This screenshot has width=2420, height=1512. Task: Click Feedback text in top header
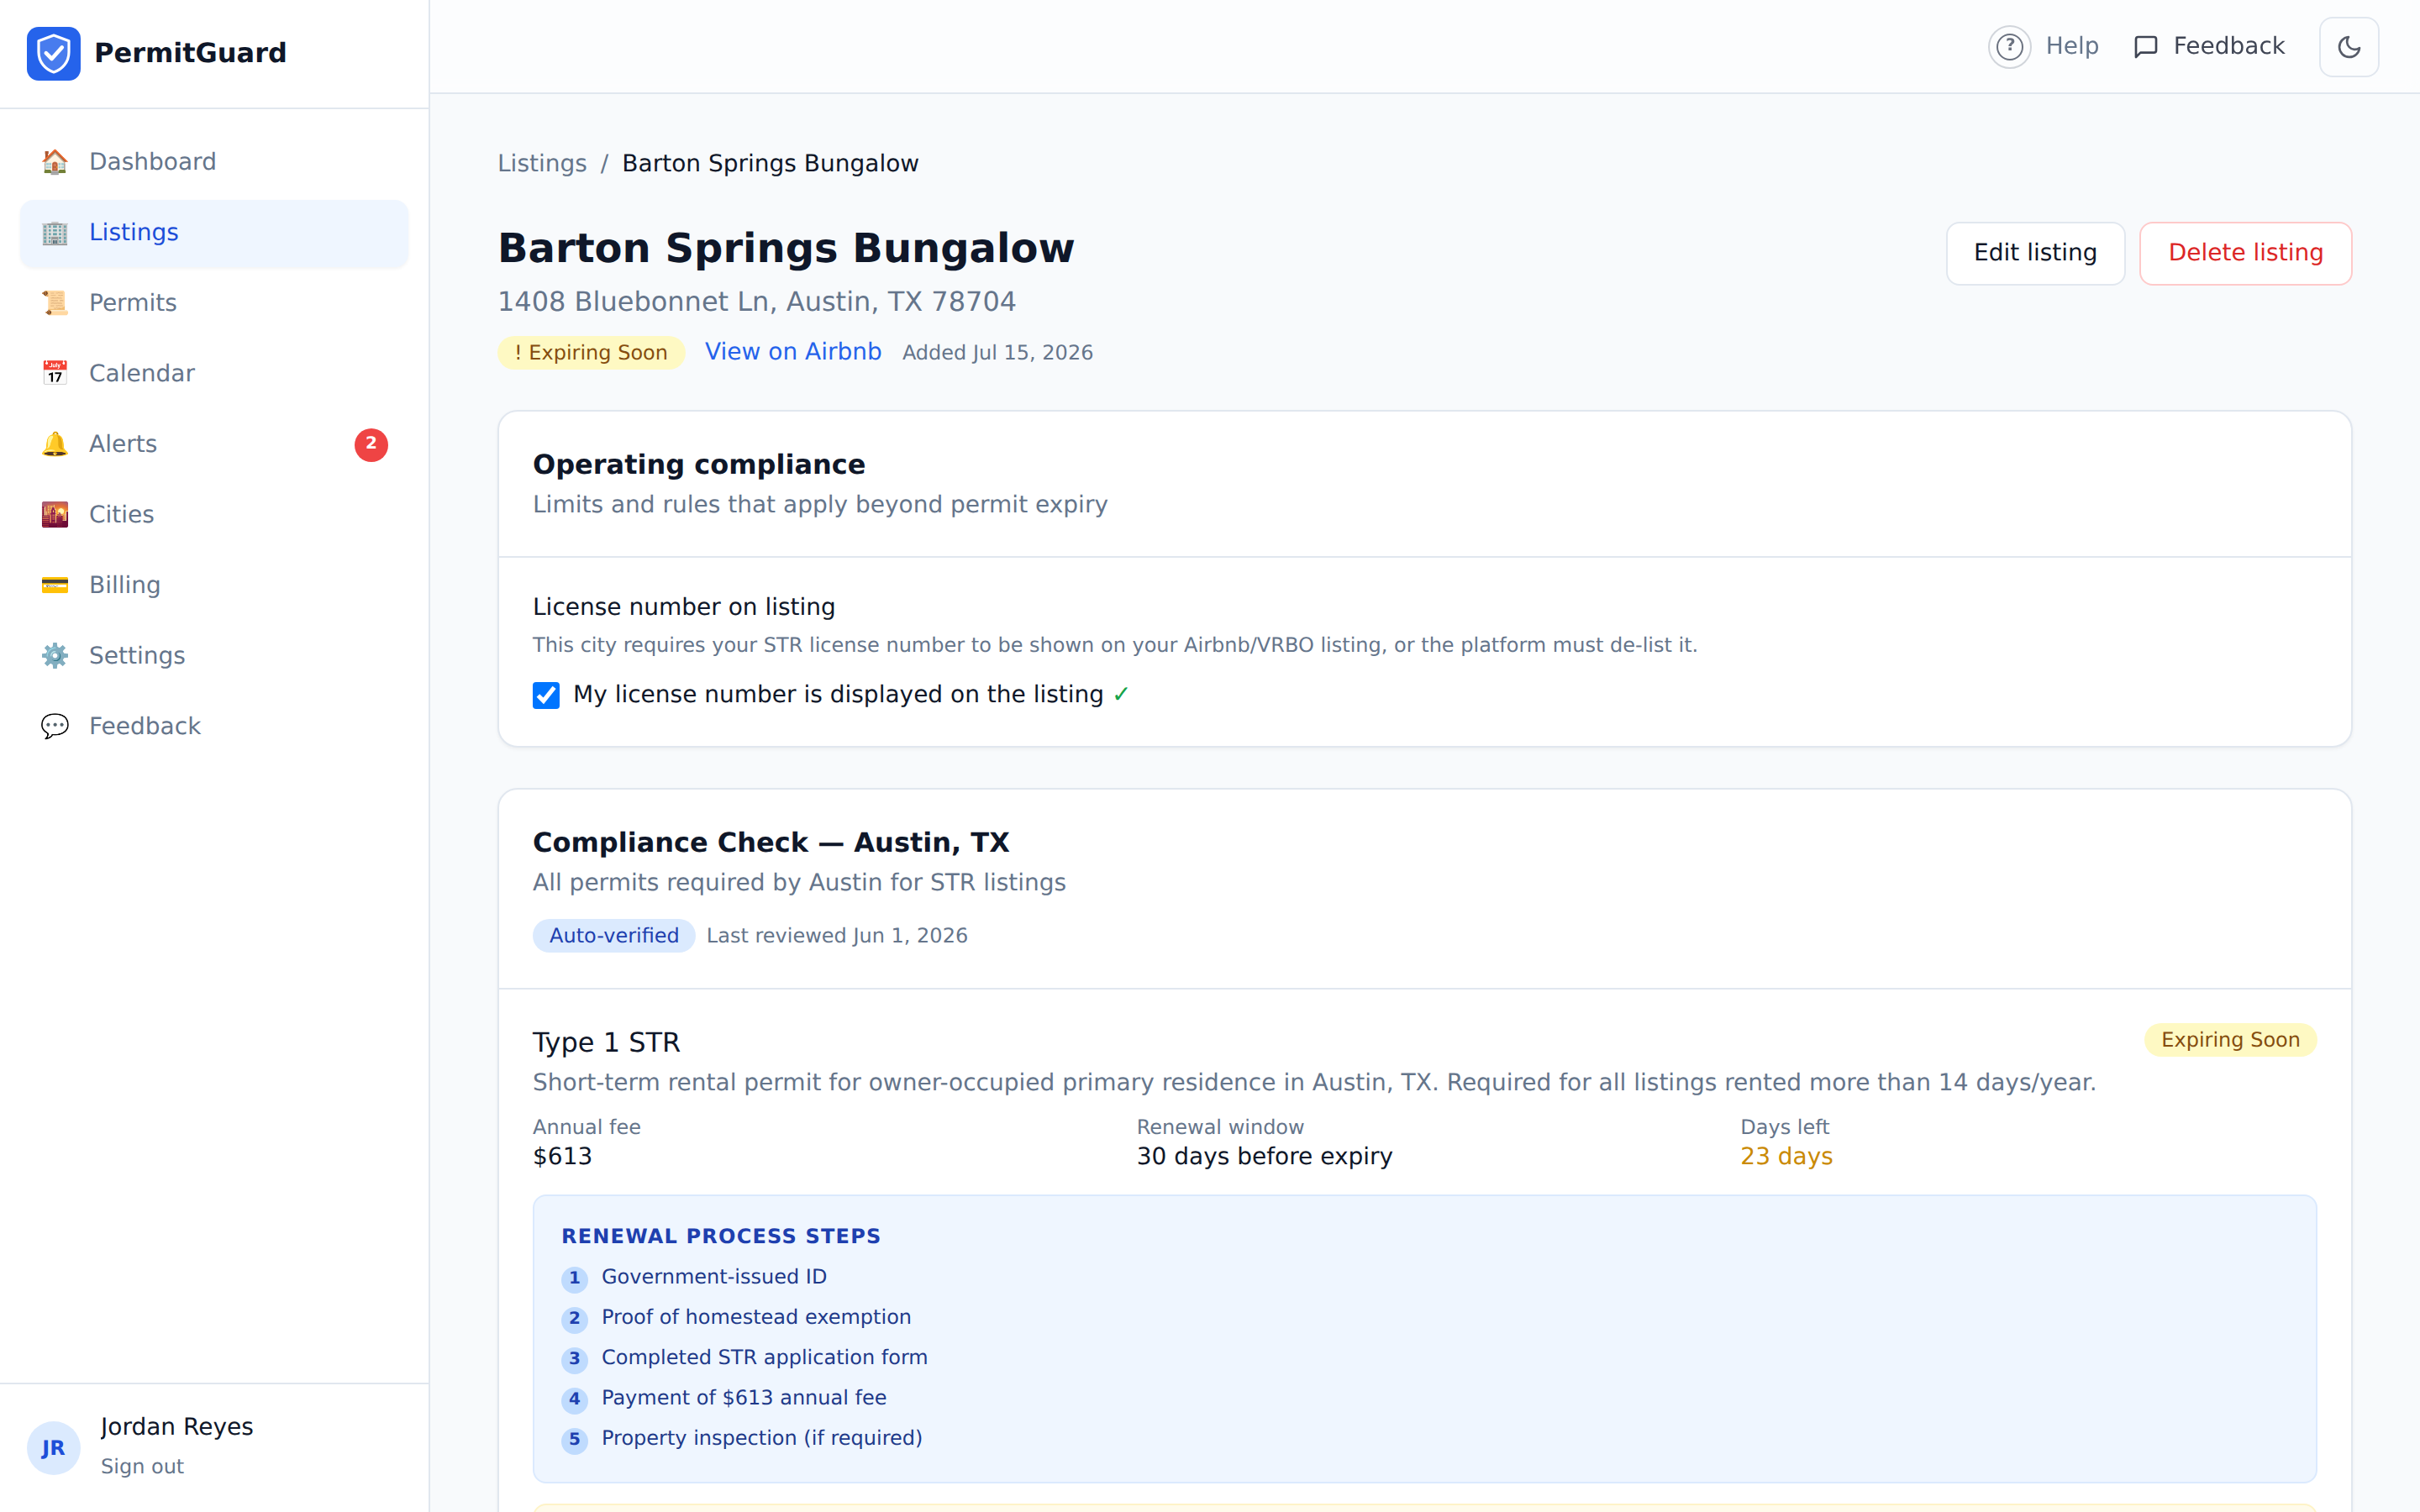tap(2229, 46)
